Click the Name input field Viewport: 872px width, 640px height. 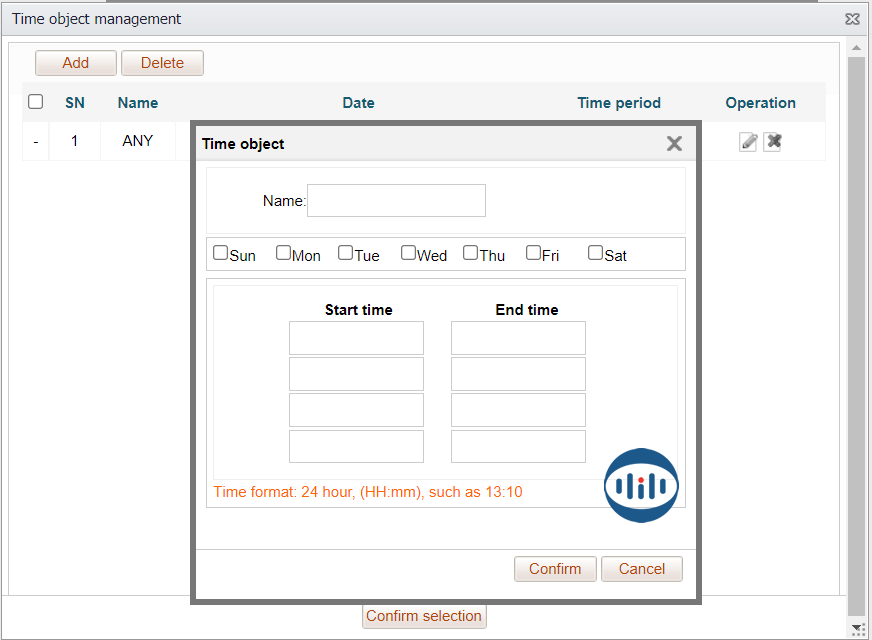pyautogui.click(x=396, y=200)
